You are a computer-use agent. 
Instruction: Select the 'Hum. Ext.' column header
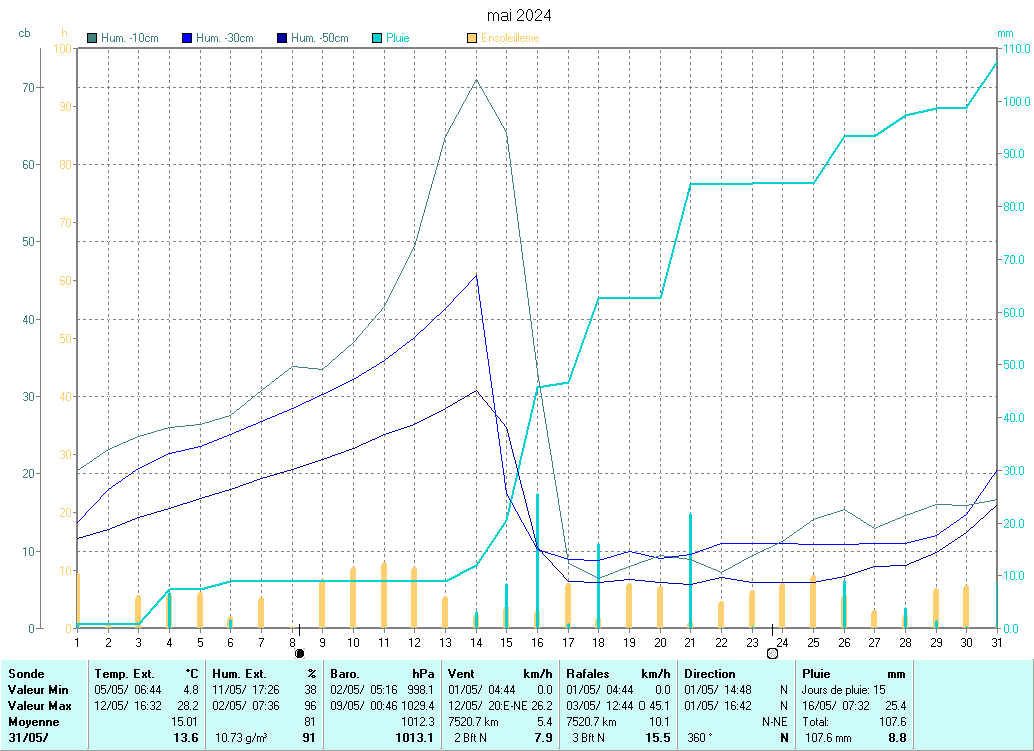point(242,674)
